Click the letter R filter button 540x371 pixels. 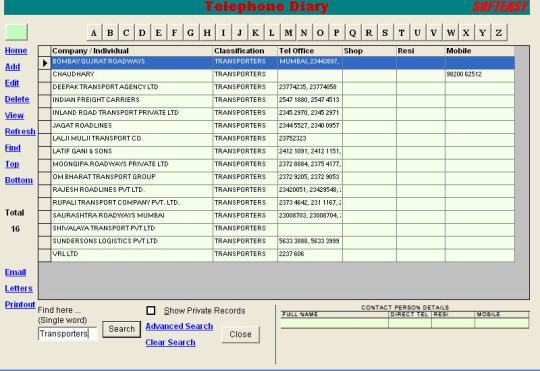click(369, 33)
